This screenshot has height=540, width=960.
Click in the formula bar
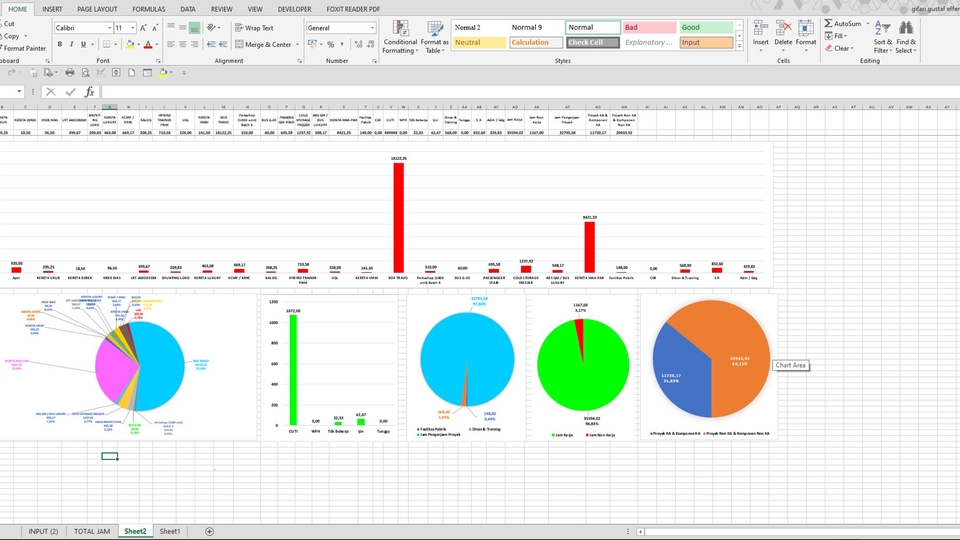pyautogui.click(x=530, y=92)
